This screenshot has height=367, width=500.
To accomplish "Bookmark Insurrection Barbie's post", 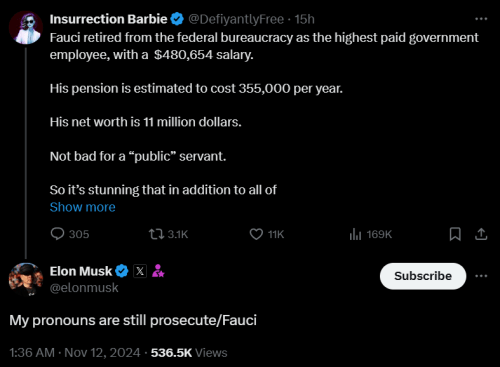I will click(455, 234).
